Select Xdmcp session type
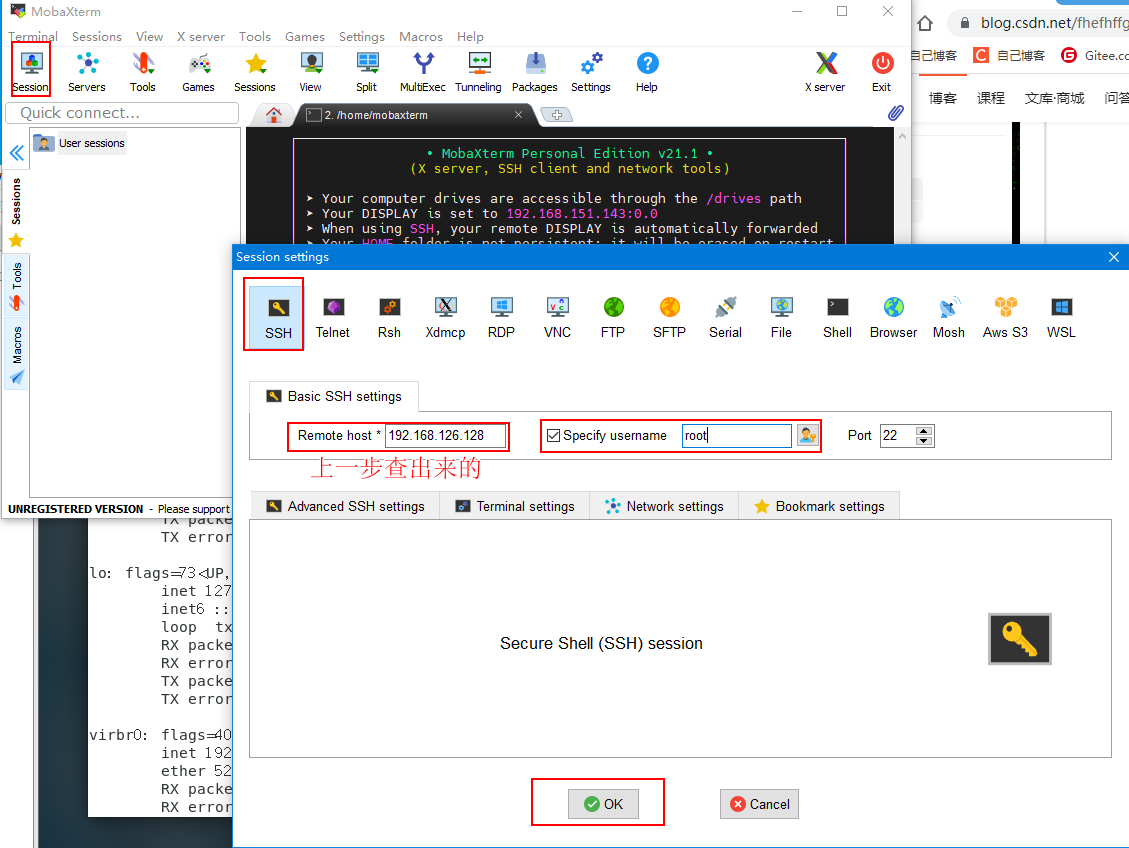The image size is (1129, 848). click(446, 317)
